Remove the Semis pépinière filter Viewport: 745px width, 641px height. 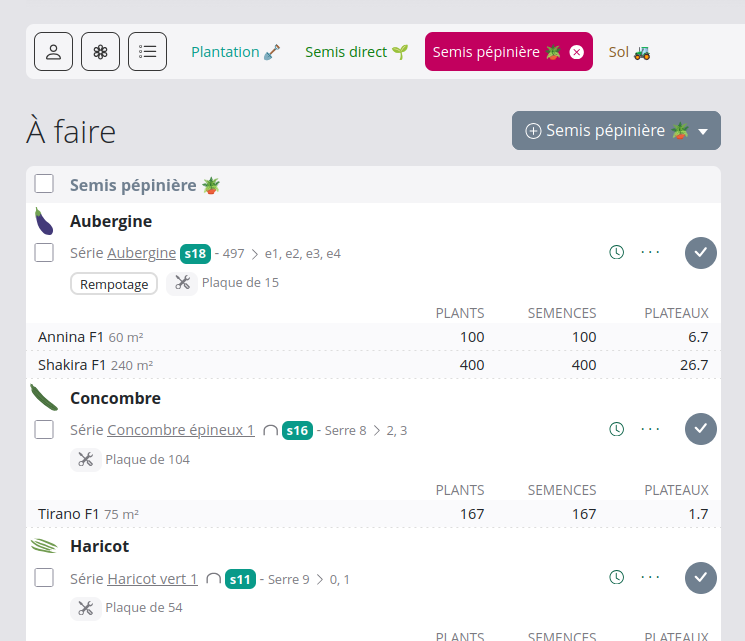pos(576,52)
